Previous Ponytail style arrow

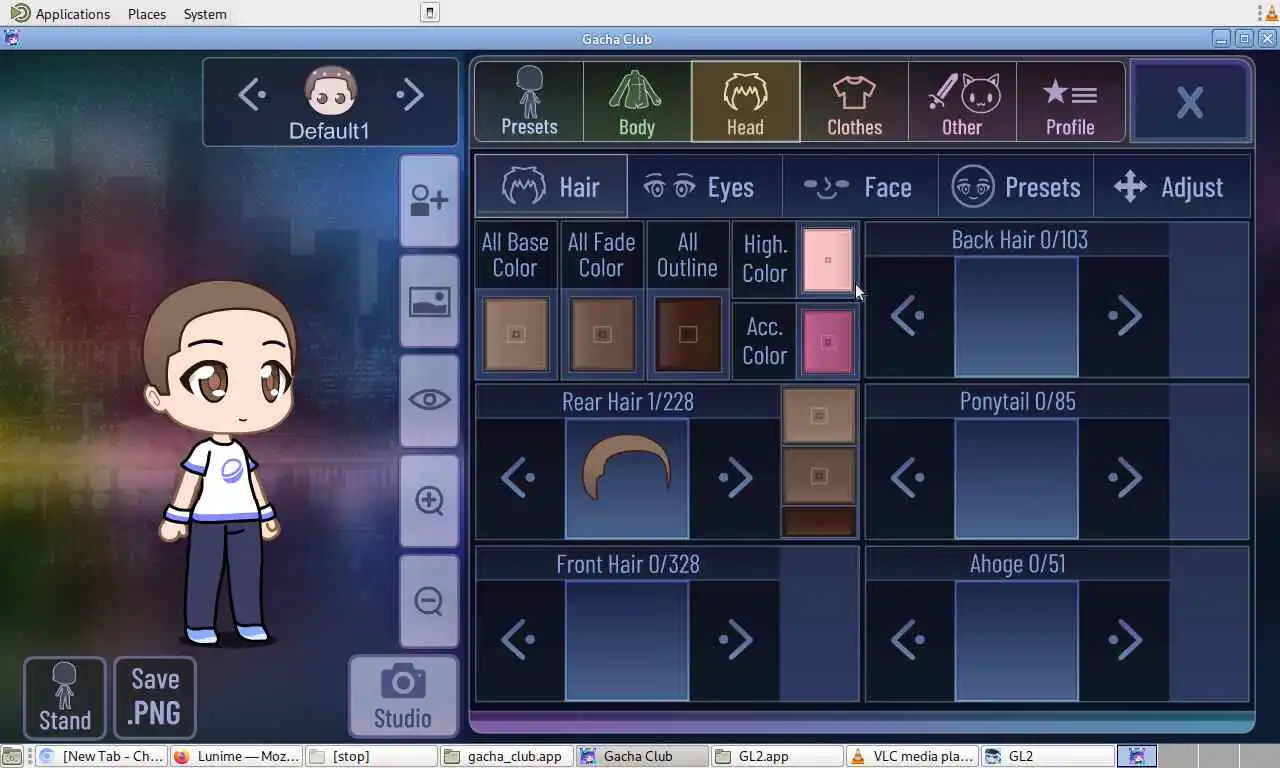coord(908,478)
